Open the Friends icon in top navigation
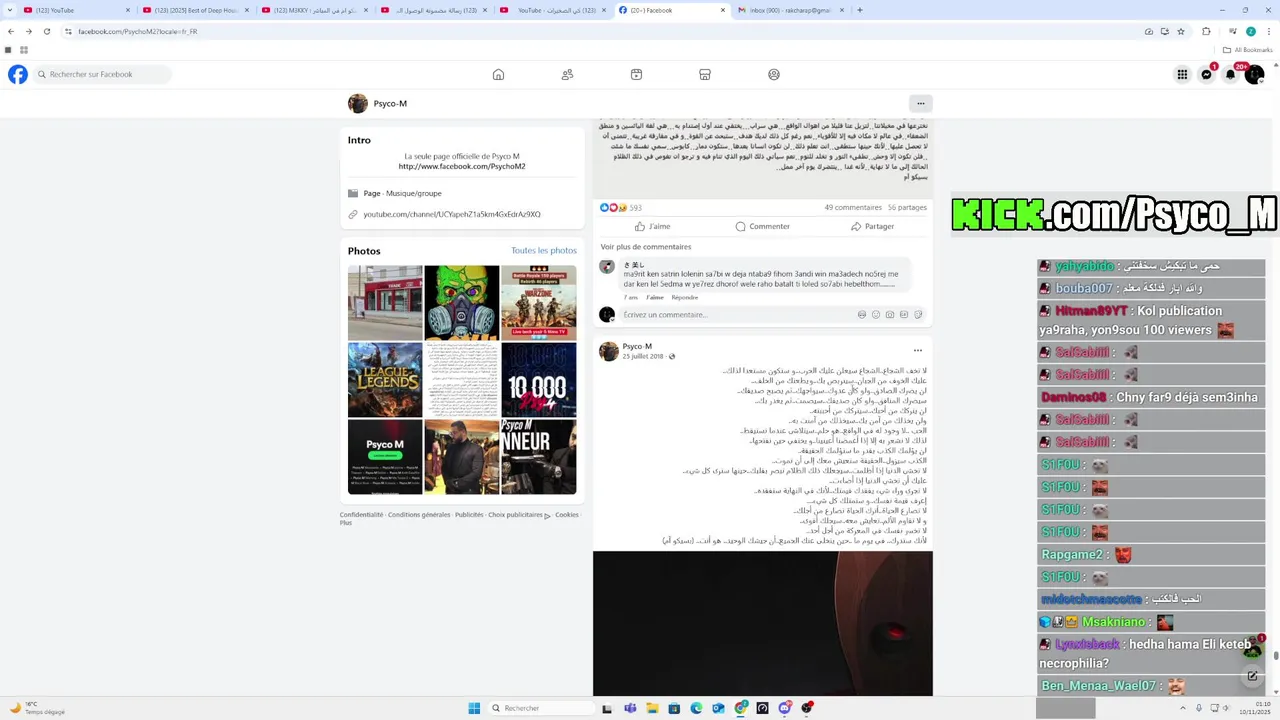Viewport: 1280px width, 720px height. click(567, 74)
